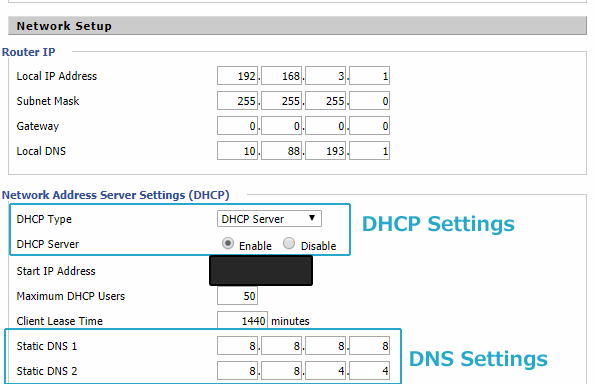Viewport: 594px width, 384px height.
Task: Click Gateway third octet field
Action: (x=326, y=126)
